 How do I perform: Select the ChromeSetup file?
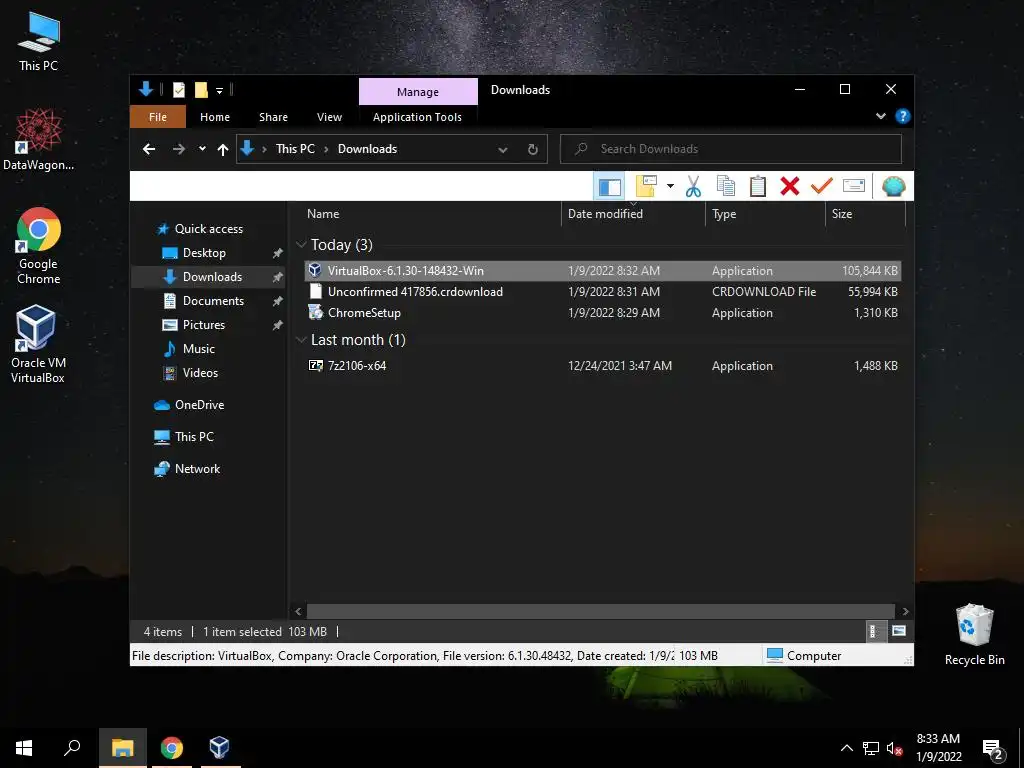click(x=603, y=313)
